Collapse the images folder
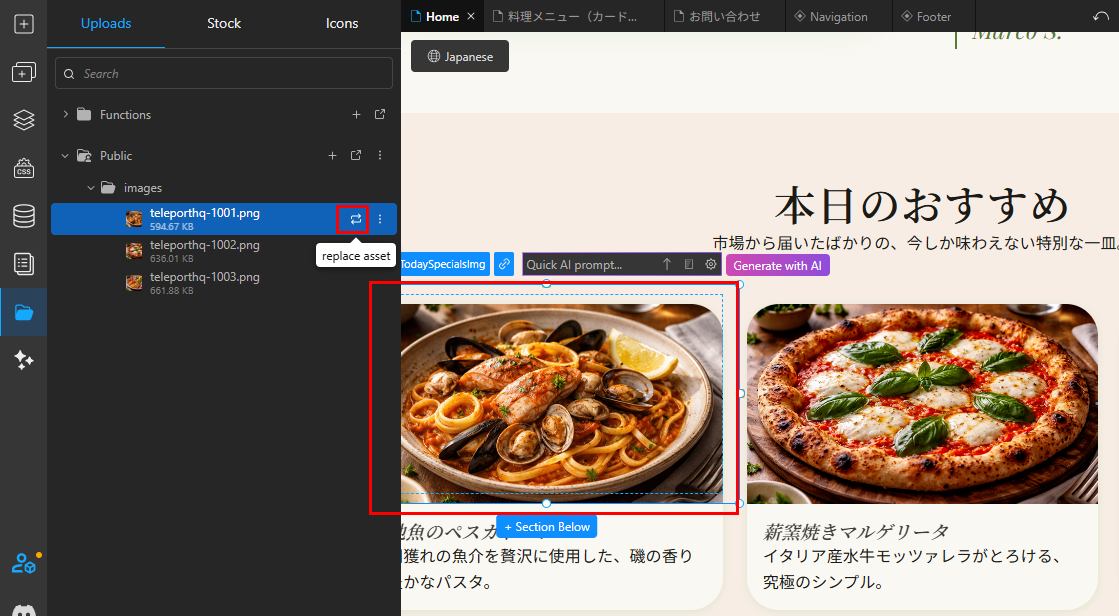Image resolution: width=1119 pixels, height=616 pixels. coord(91,187)
